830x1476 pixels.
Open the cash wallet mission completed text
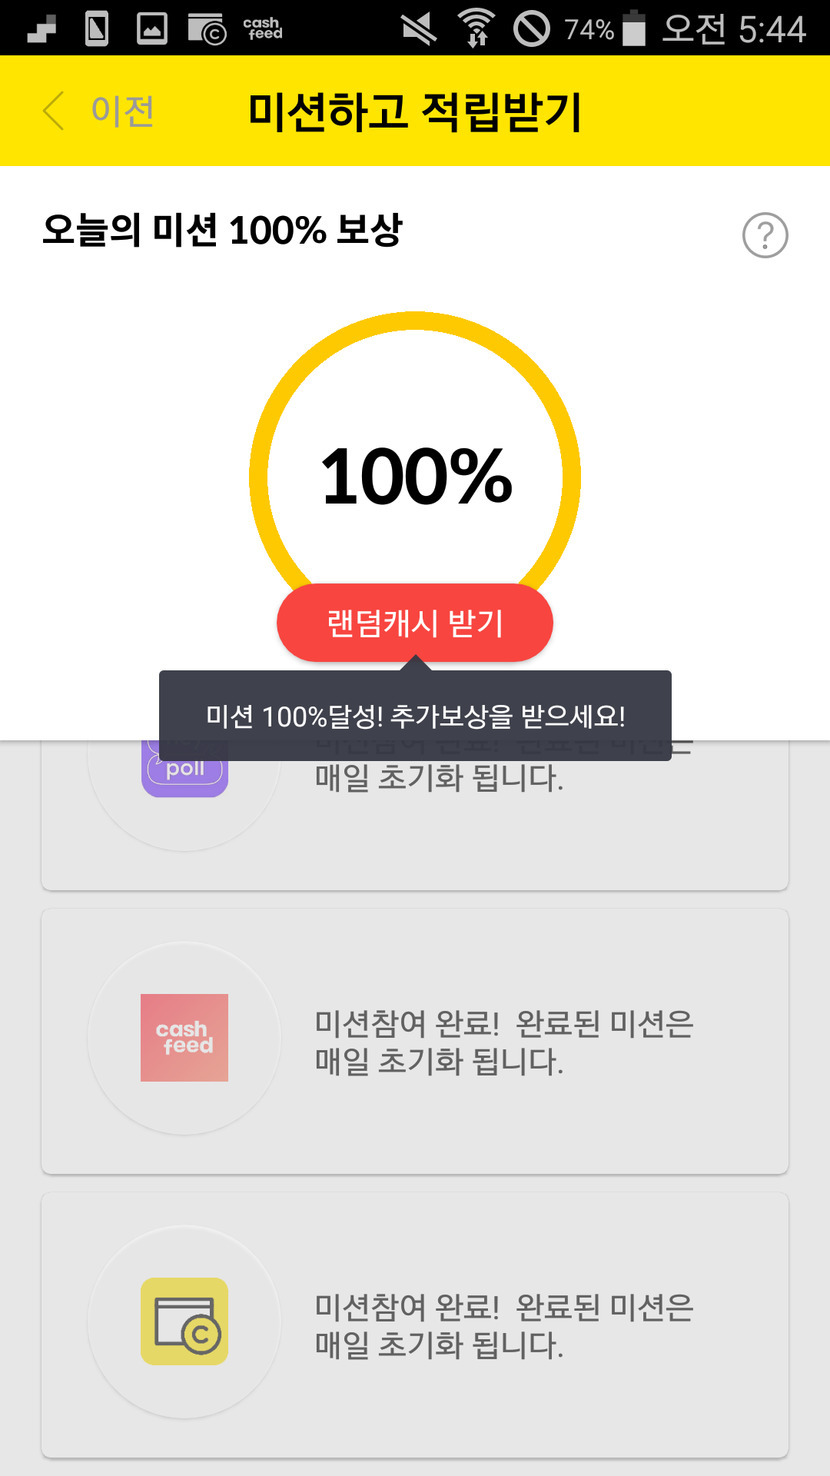pyautogui.click(x=504, y=1326)
